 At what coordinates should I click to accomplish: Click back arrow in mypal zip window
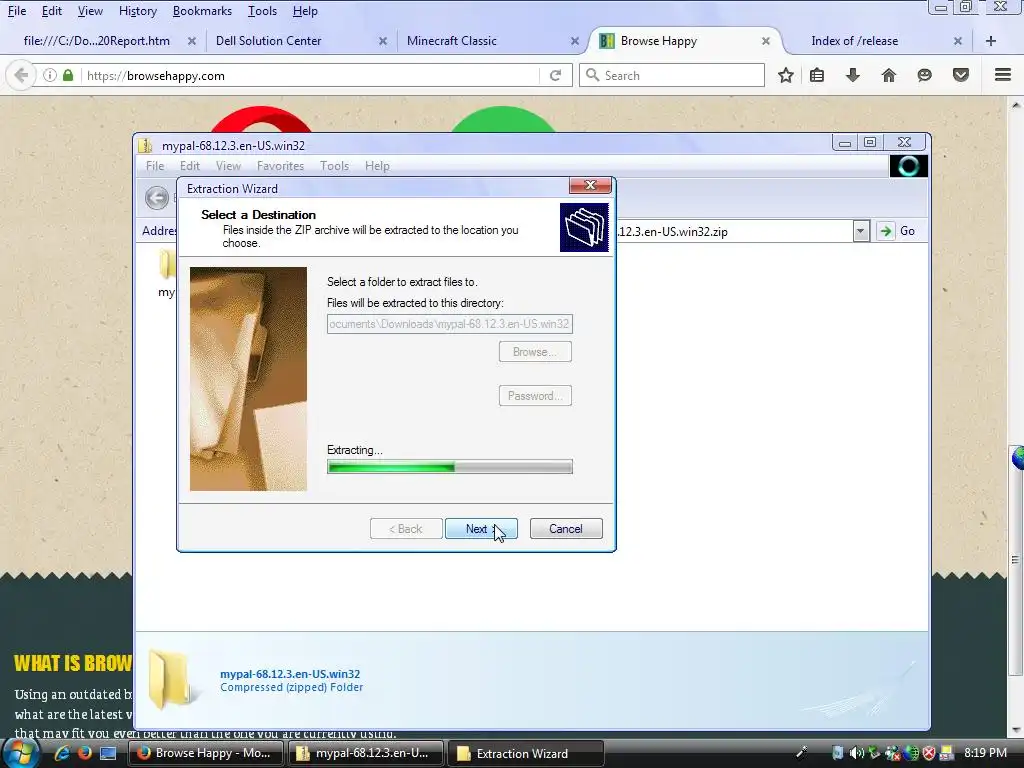point(157,197)
